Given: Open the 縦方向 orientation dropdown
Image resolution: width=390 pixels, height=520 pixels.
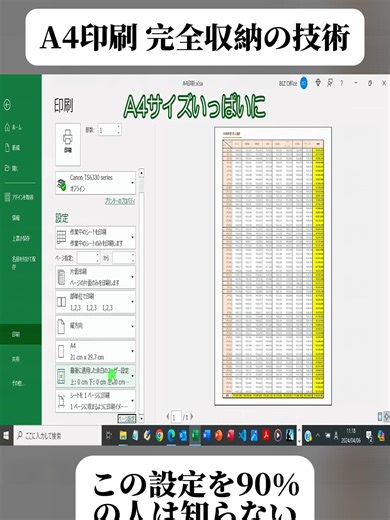Looking at the screenshot, I should [x=96, y=326].
